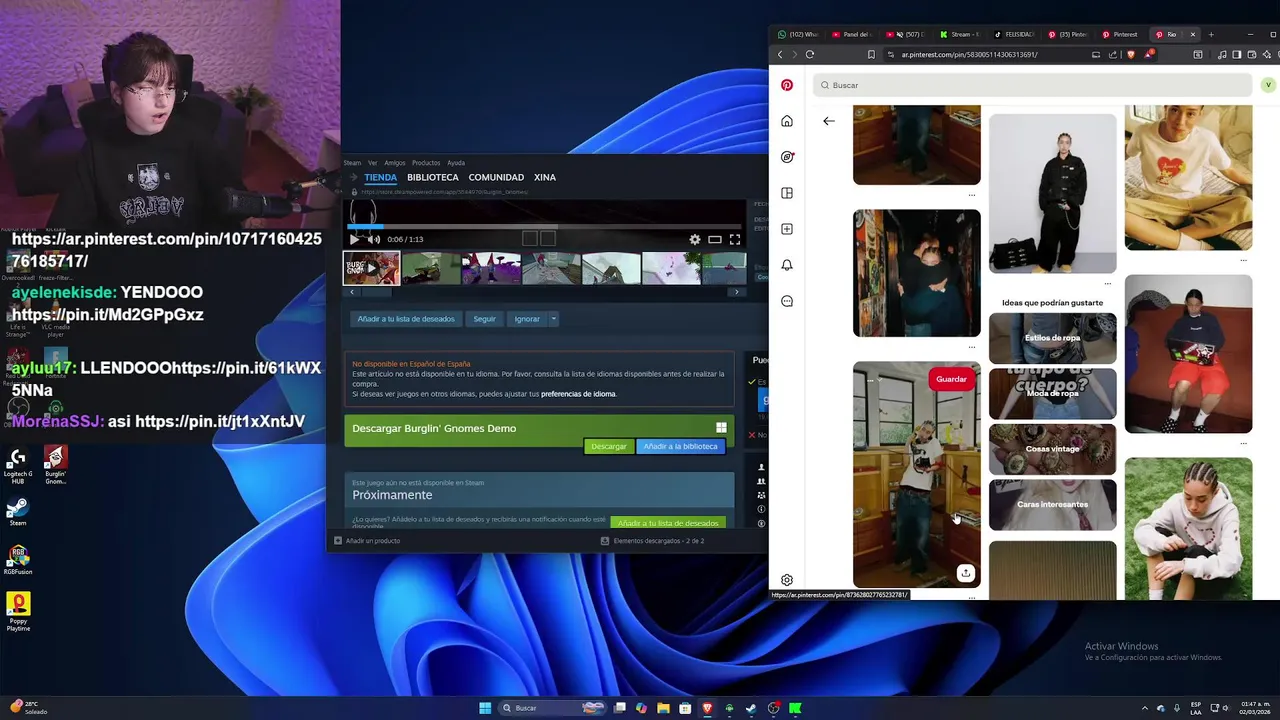Open Elementos descargados in Steam footer

(x=653, y=541)
